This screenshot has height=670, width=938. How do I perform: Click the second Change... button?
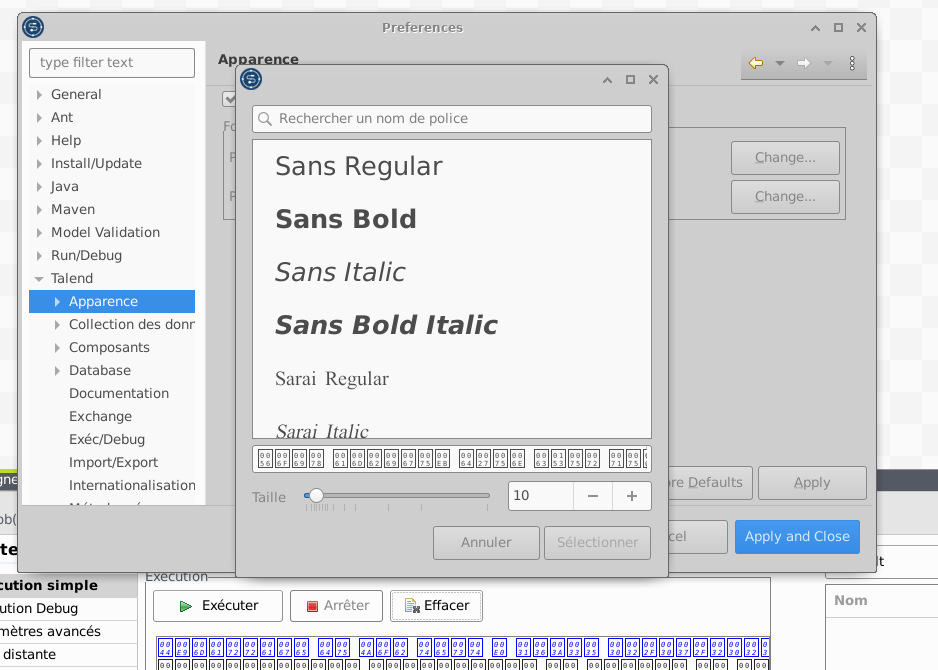(785, 197)
